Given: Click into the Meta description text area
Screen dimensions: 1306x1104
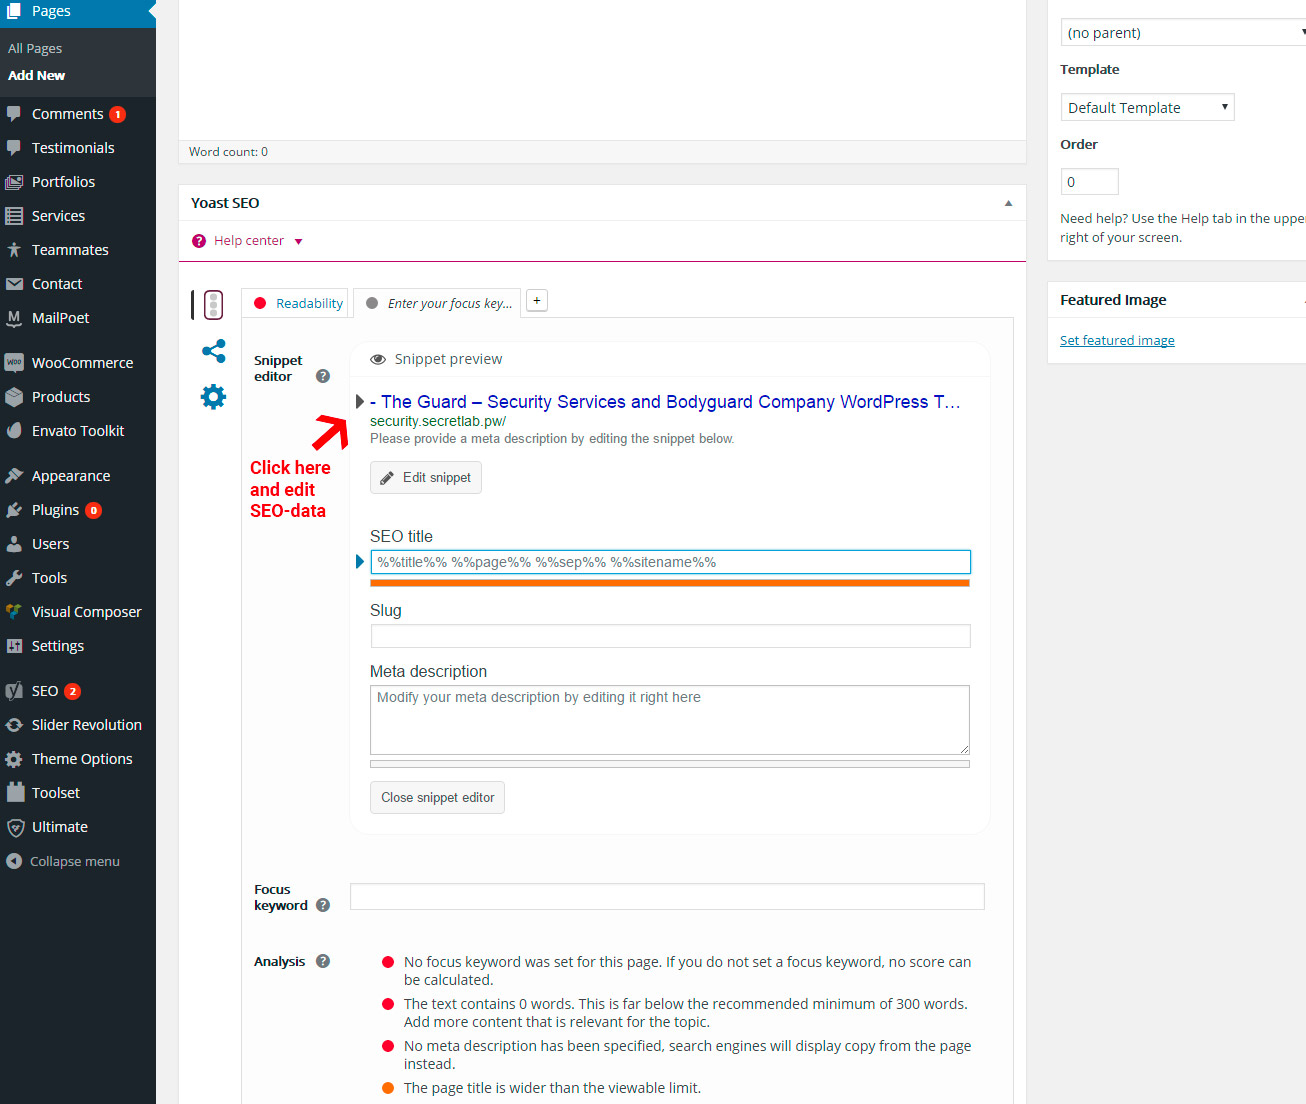Looking at the screenshot, I should coord(669,720).
